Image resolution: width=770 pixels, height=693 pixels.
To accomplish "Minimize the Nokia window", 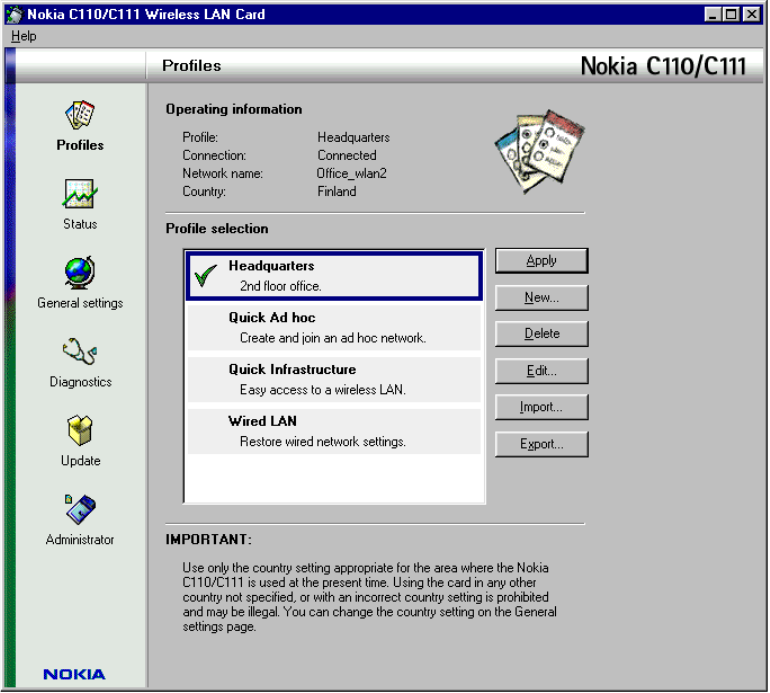I will [x=713, y=14].
